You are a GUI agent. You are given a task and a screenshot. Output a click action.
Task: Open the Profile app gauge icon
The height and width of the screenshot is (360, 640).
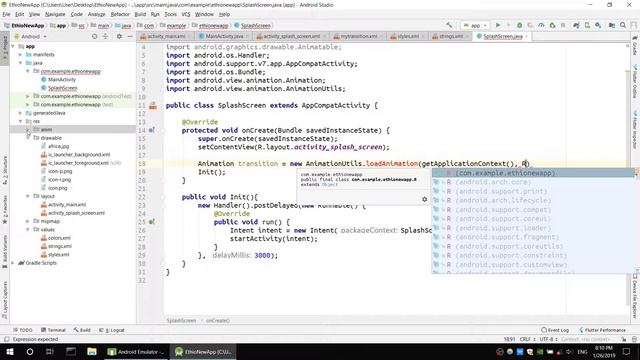541,25
